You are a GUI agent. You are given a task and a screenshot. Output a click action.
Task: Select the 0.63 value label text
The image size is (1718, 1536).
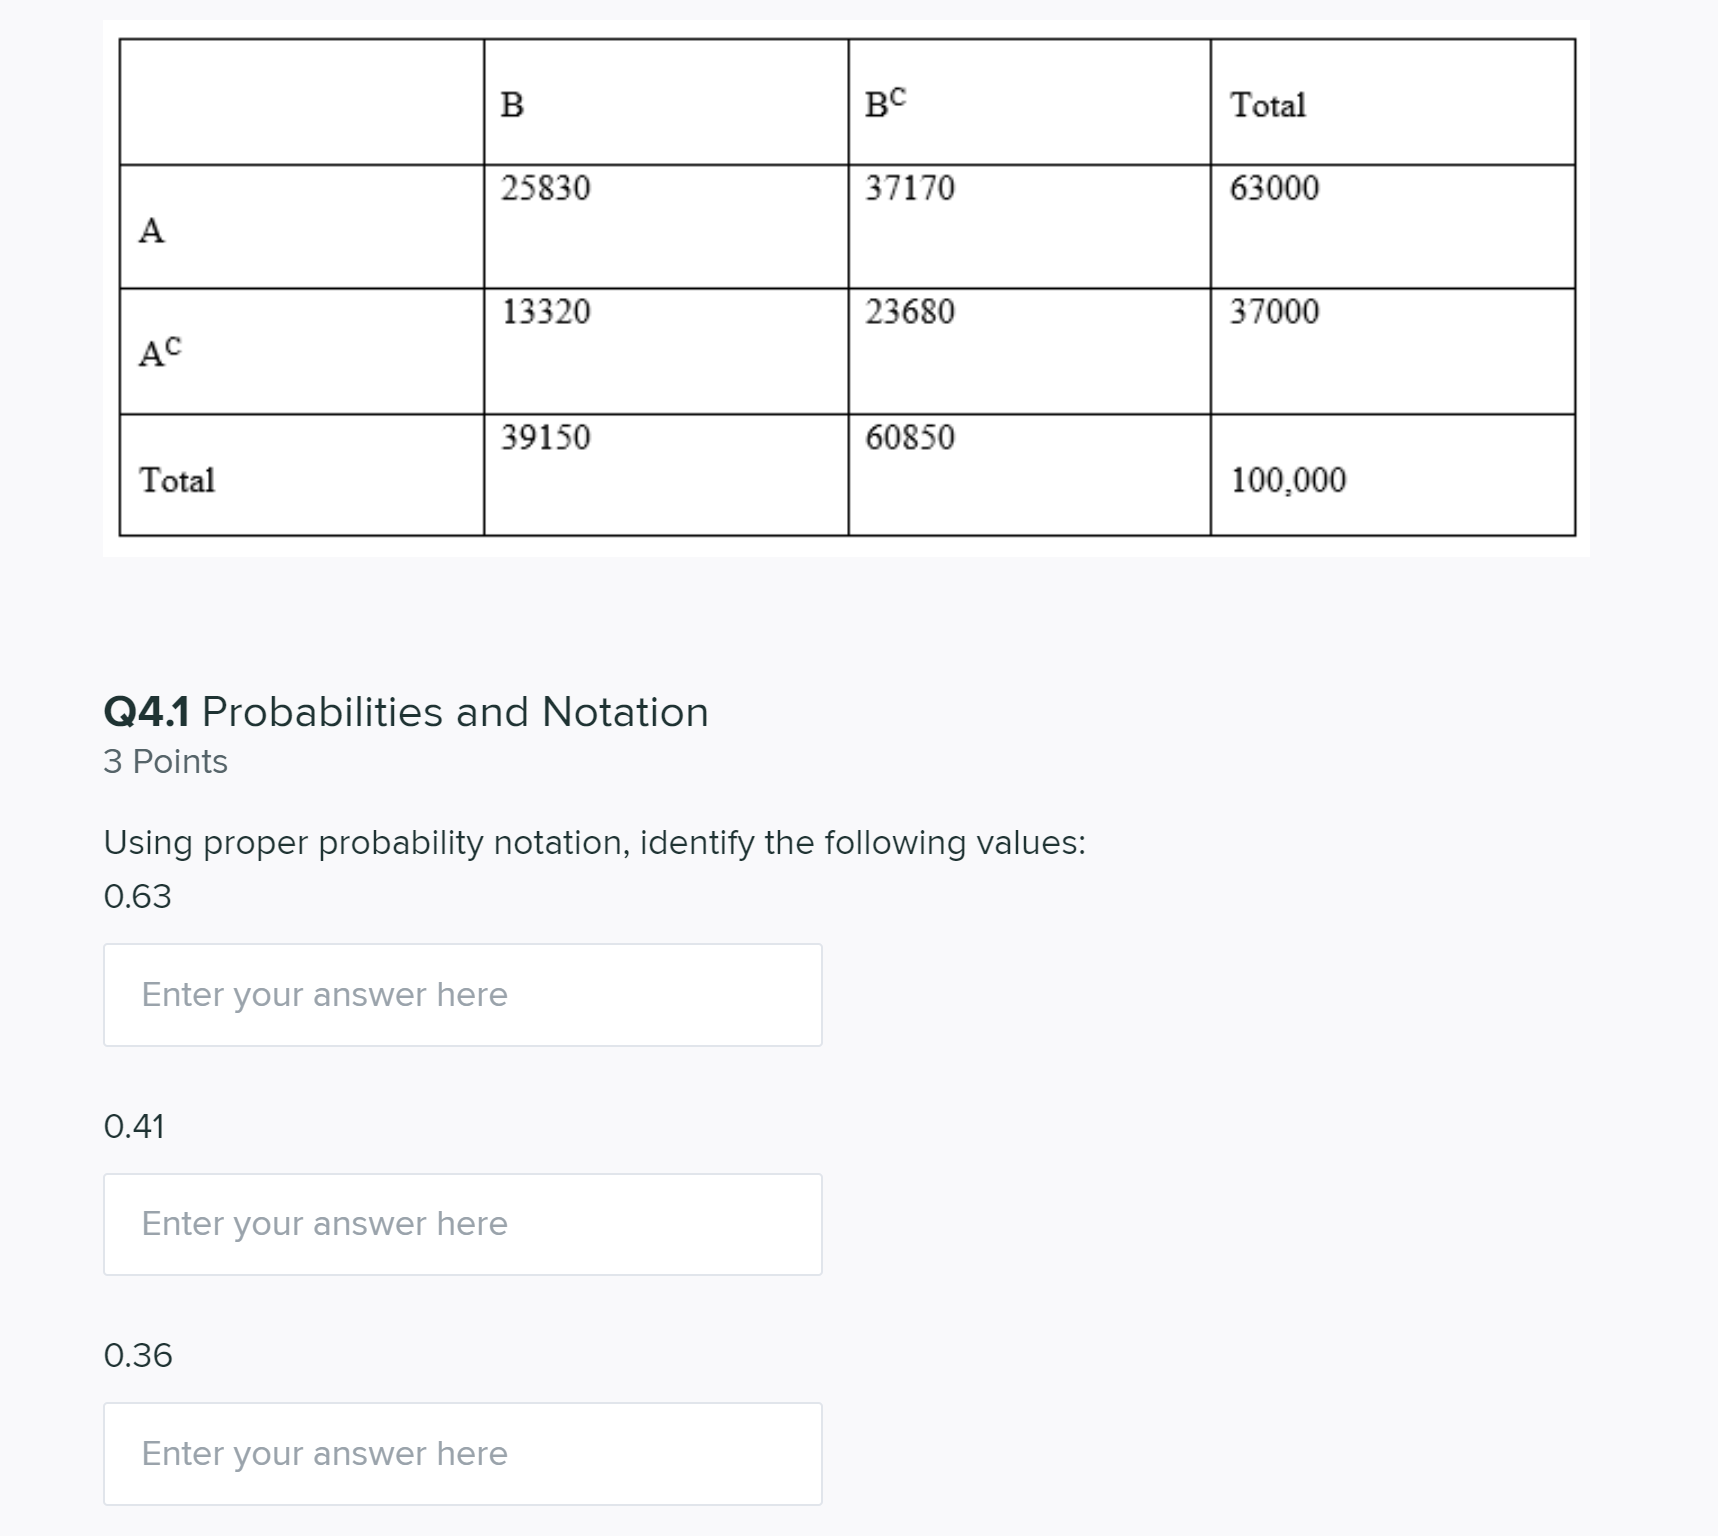[137, 896]
